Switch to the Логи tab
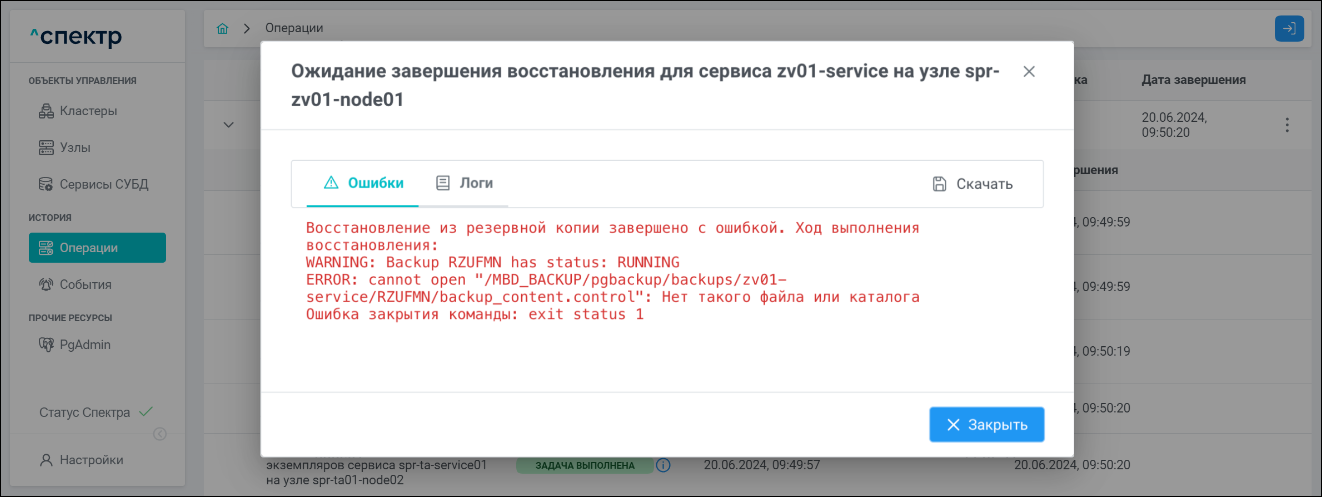 (x=464, y=183)
